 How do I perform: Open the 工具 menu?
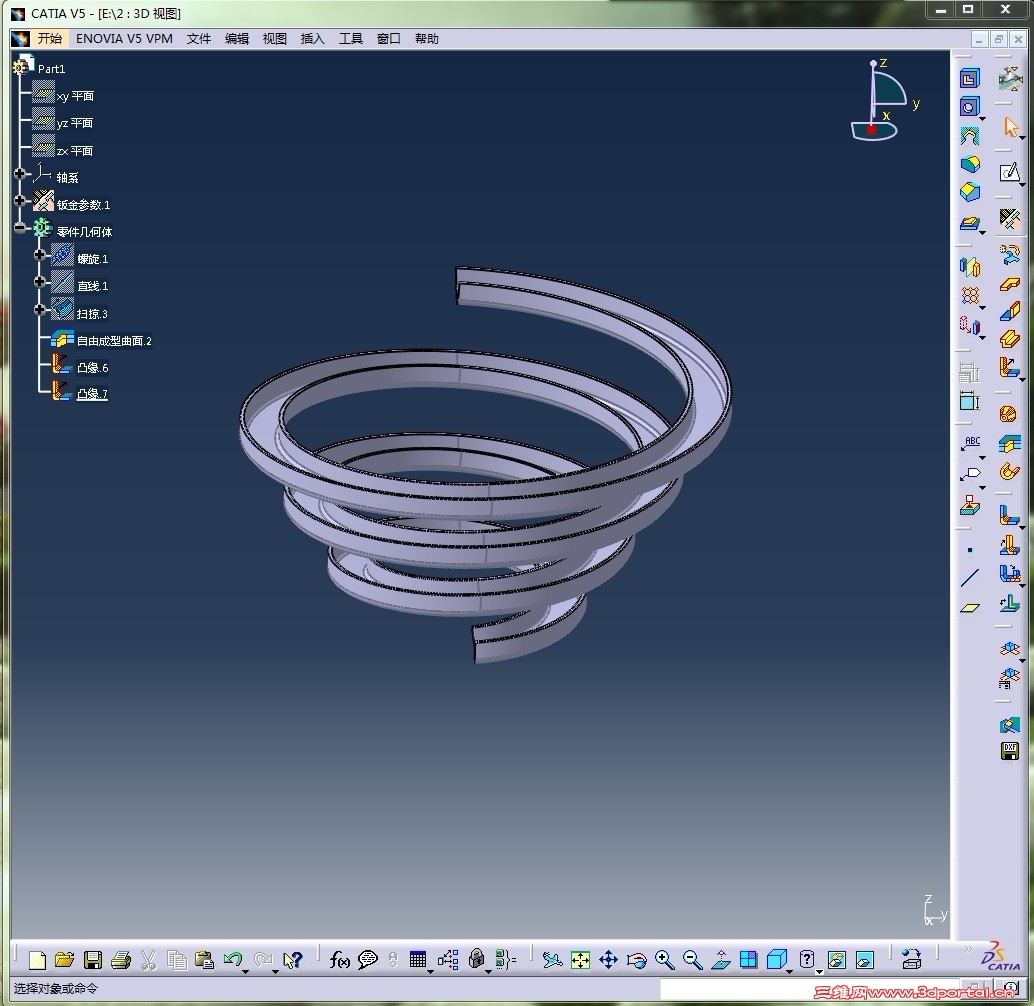[351, 38]
